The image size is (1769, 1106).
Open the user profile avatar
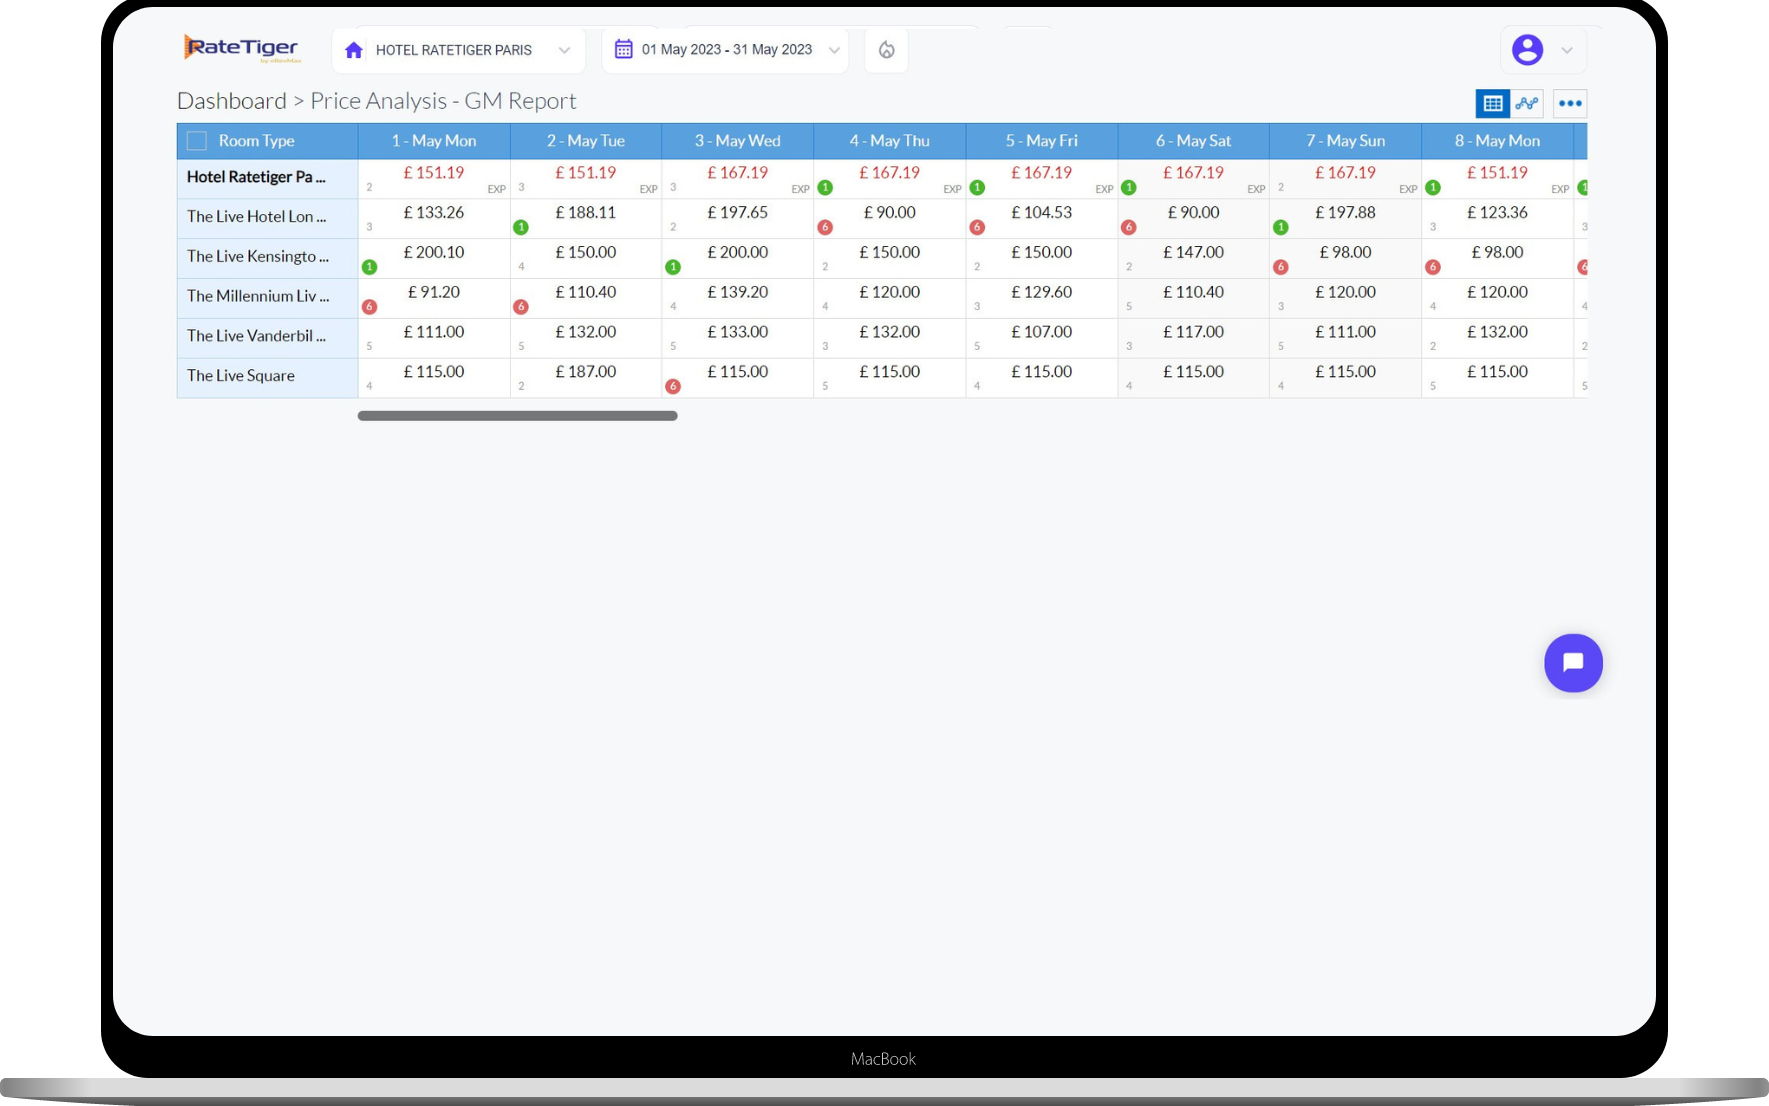pos(1527,50)
